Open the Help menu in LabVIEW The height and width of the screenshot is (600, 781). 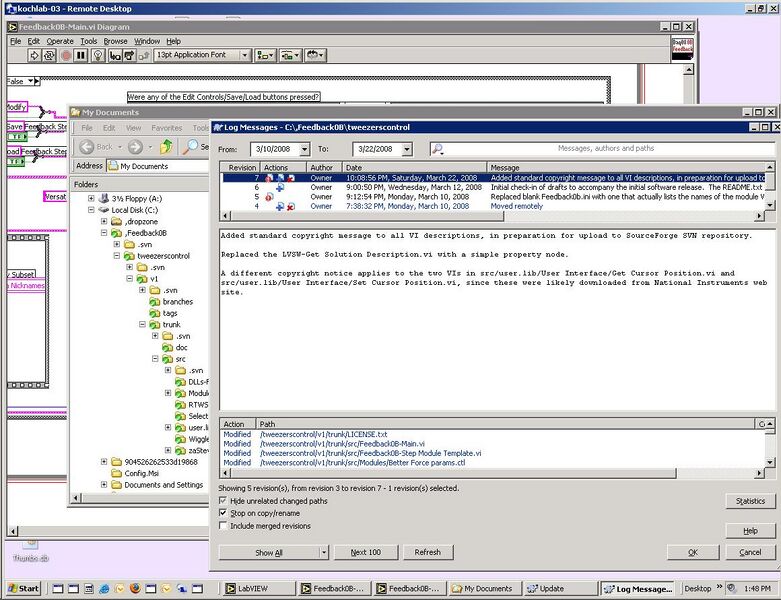(x=173, y=41)
